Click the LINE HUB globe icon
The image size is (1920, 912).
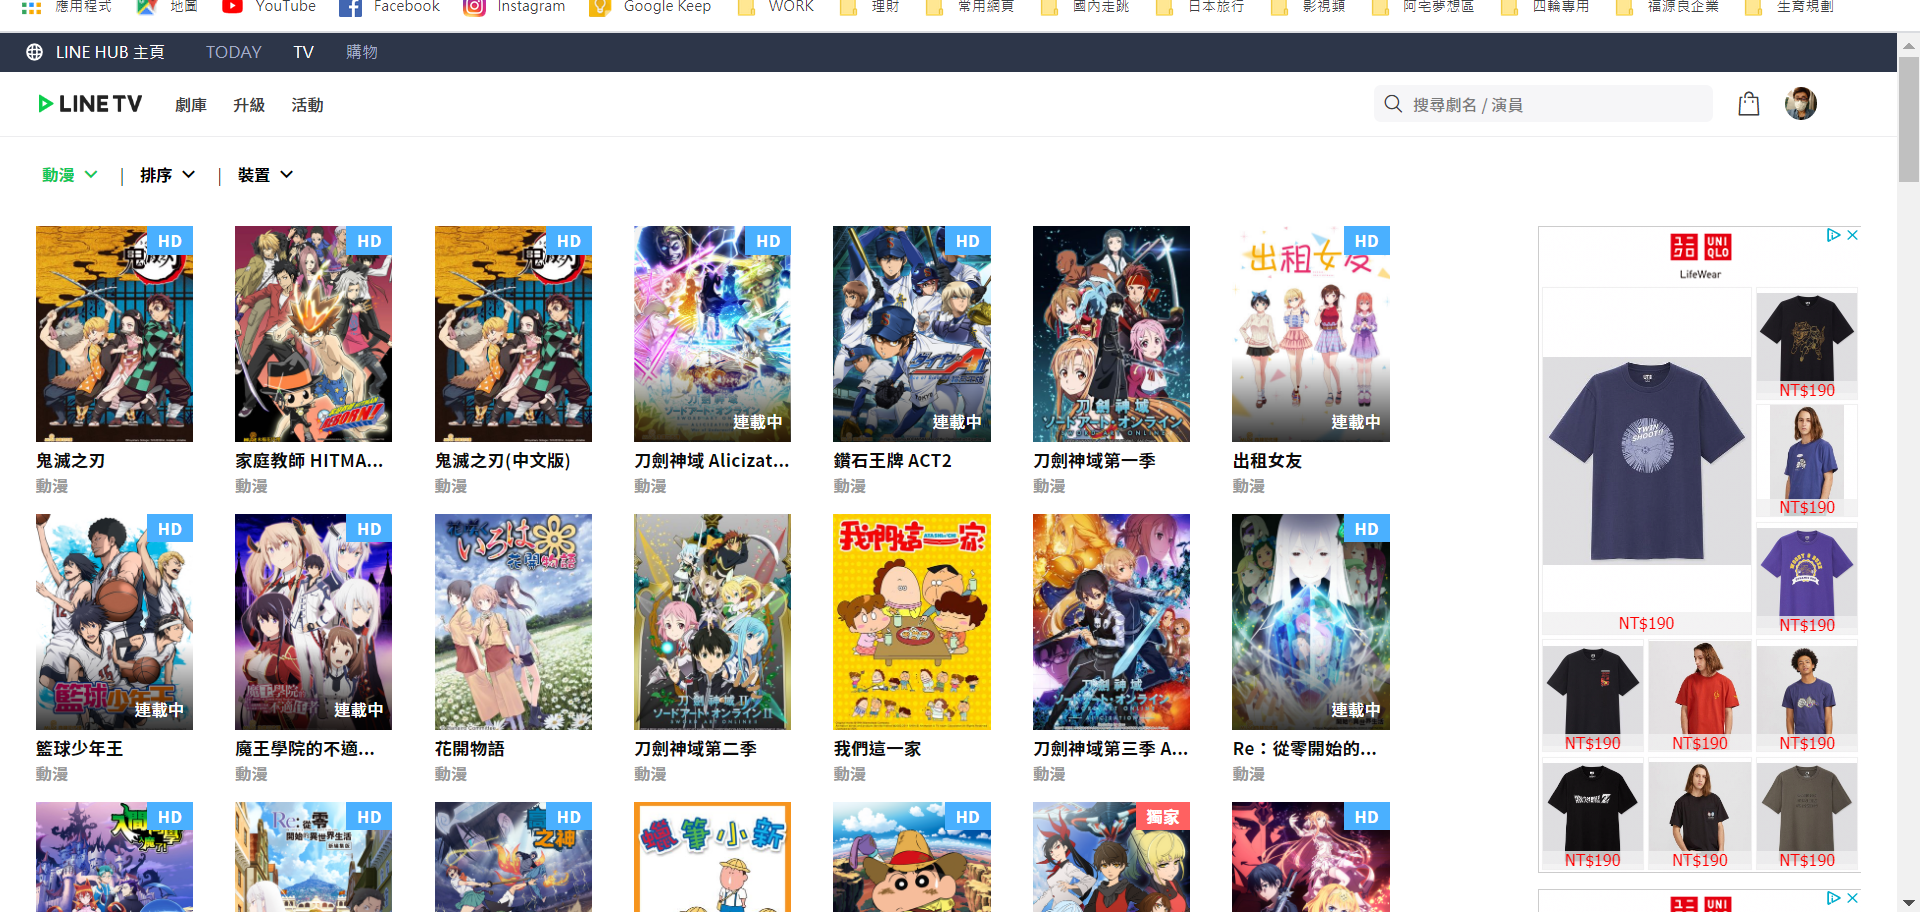coord(34,52)
